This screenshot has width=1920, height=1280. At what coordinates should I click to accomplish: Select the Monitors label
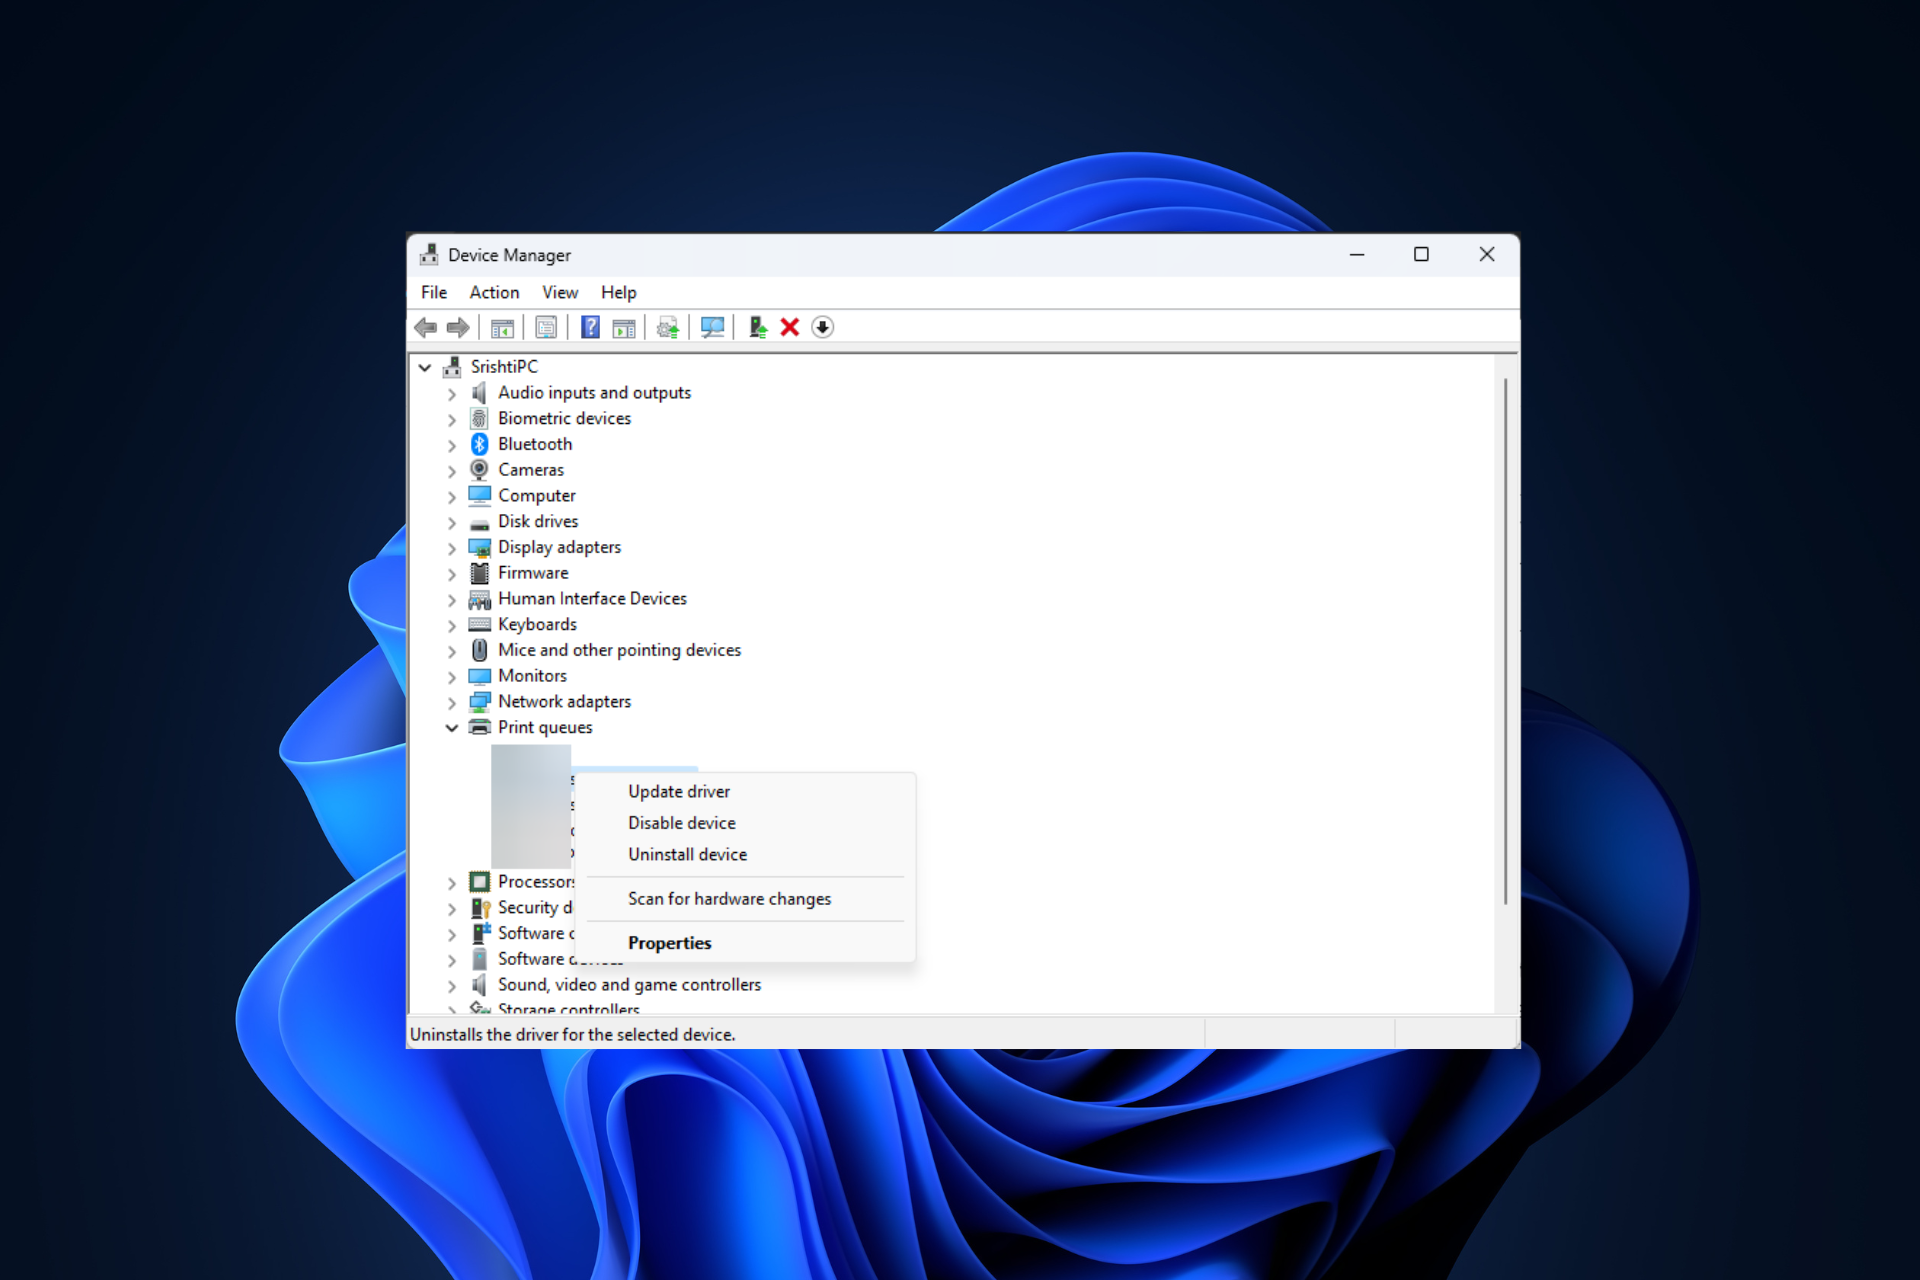pos(532,676)
